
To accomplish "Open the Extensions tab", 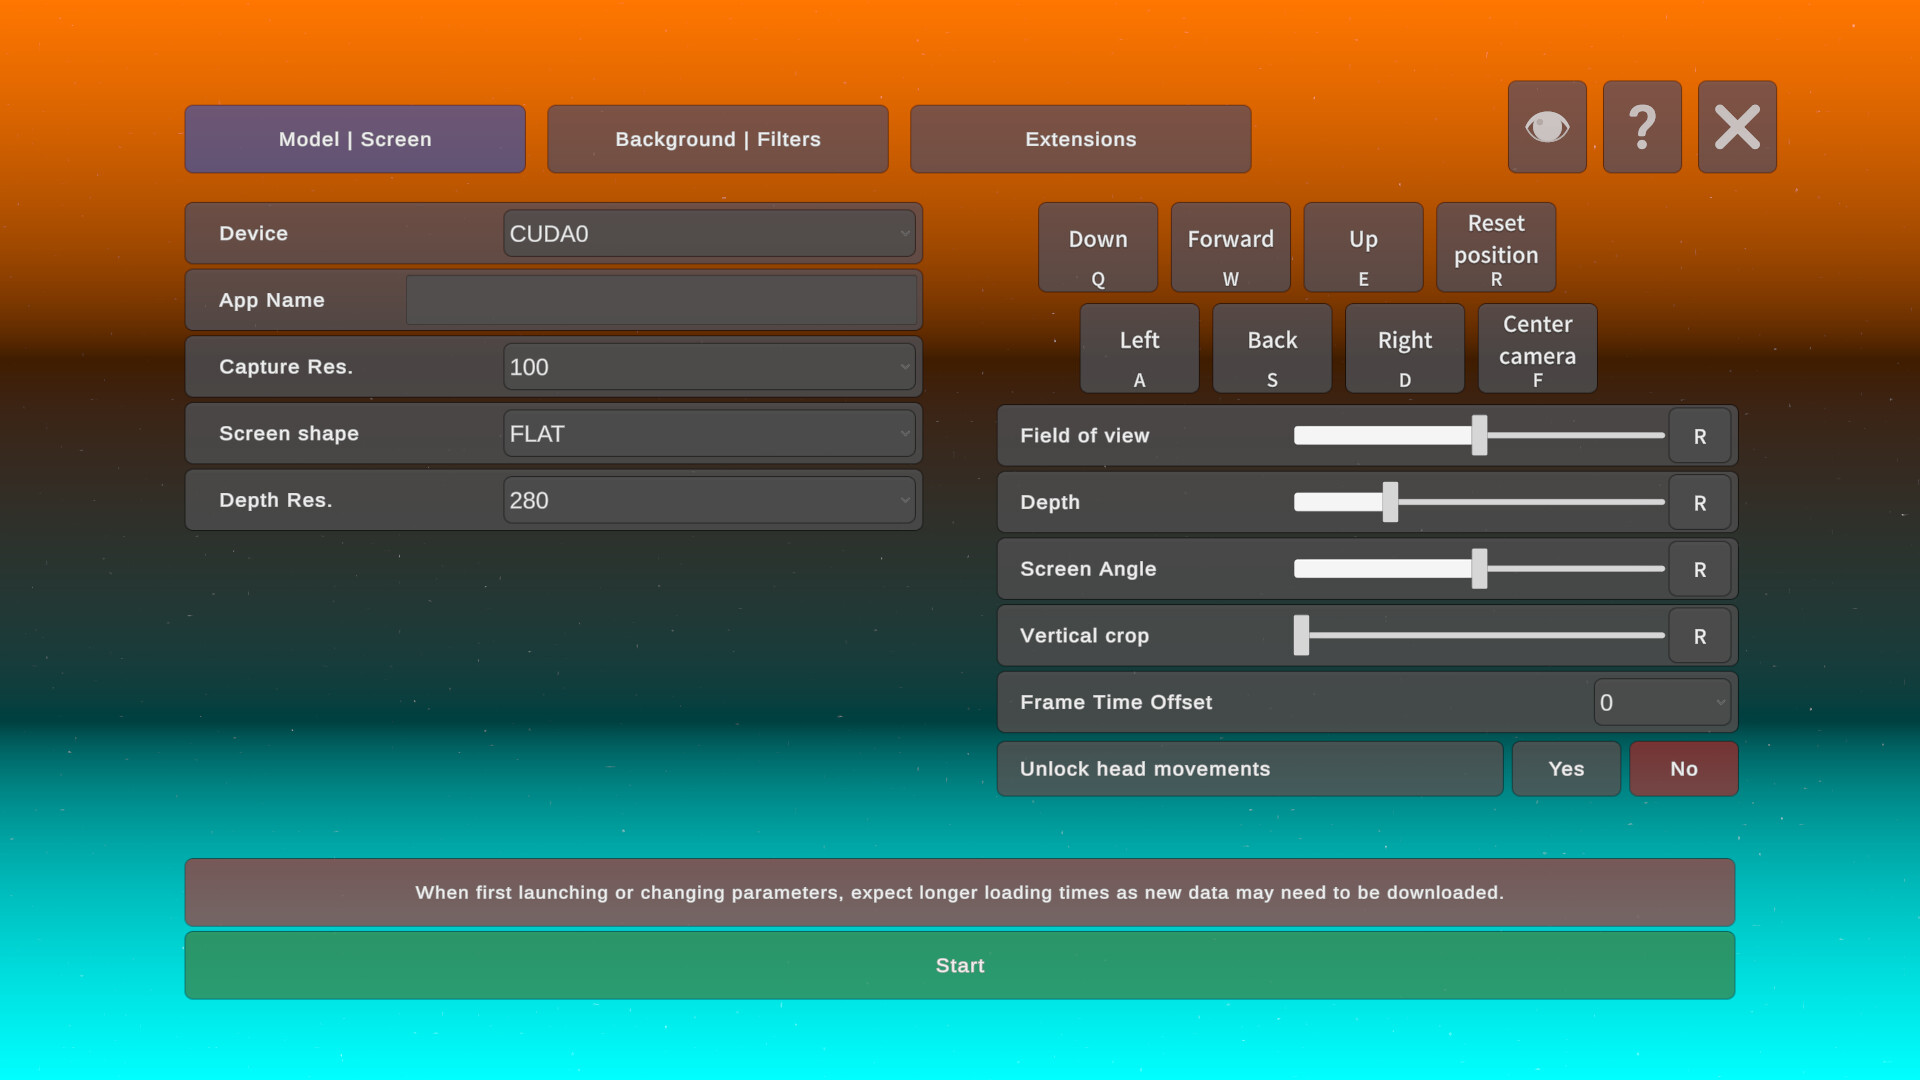I will [1079, 139].
